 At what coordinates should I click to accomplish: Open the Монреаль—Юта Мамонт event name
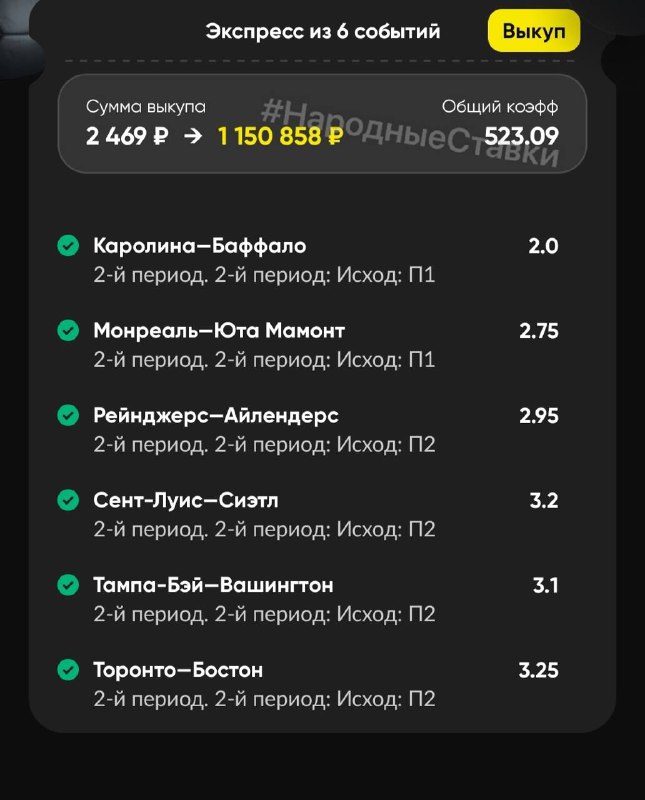point(219,330)
